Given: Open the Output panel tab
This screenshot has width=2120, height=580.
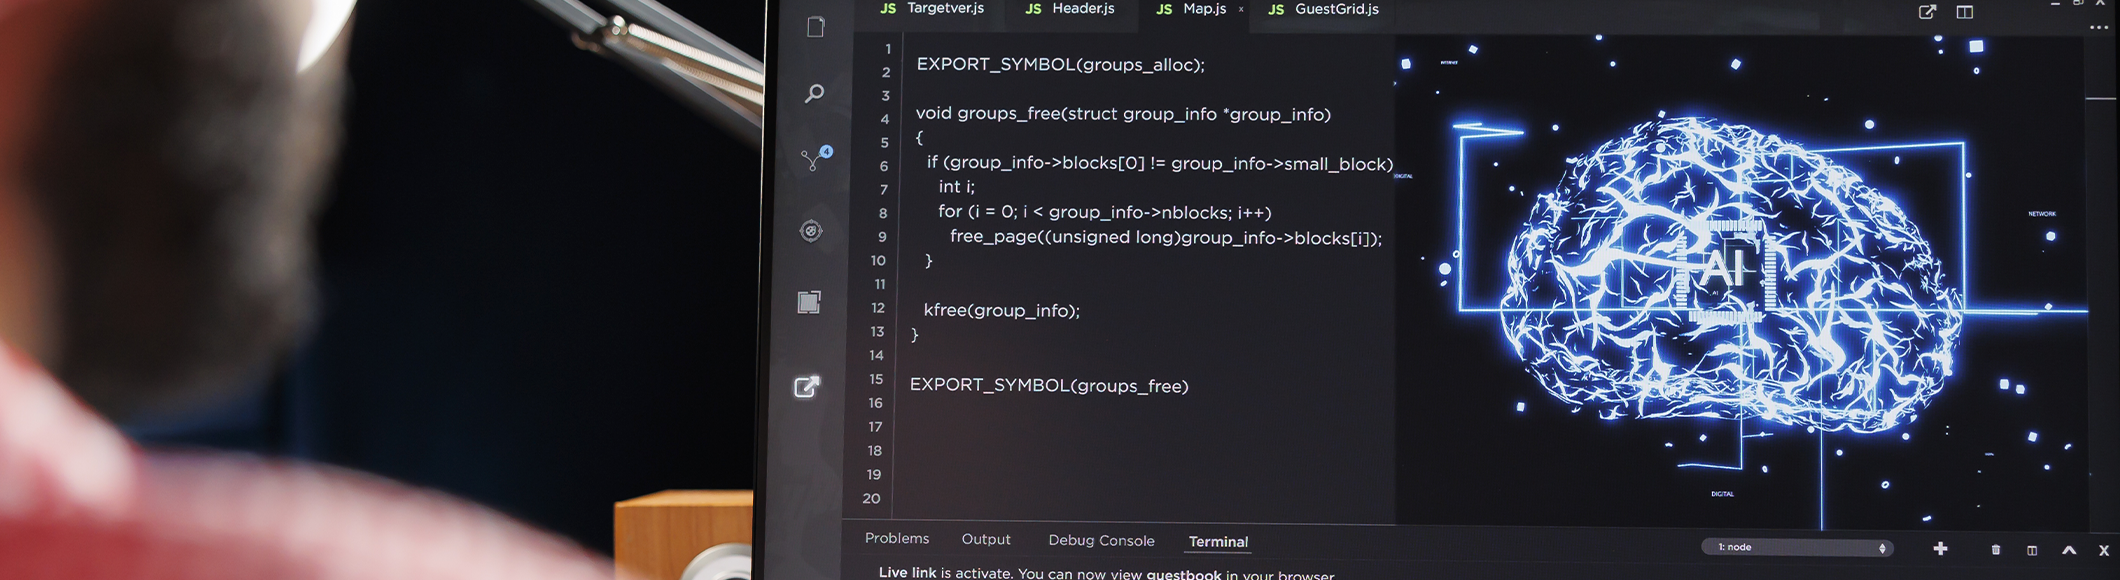Looking at the screenshot, I should 986,539.
